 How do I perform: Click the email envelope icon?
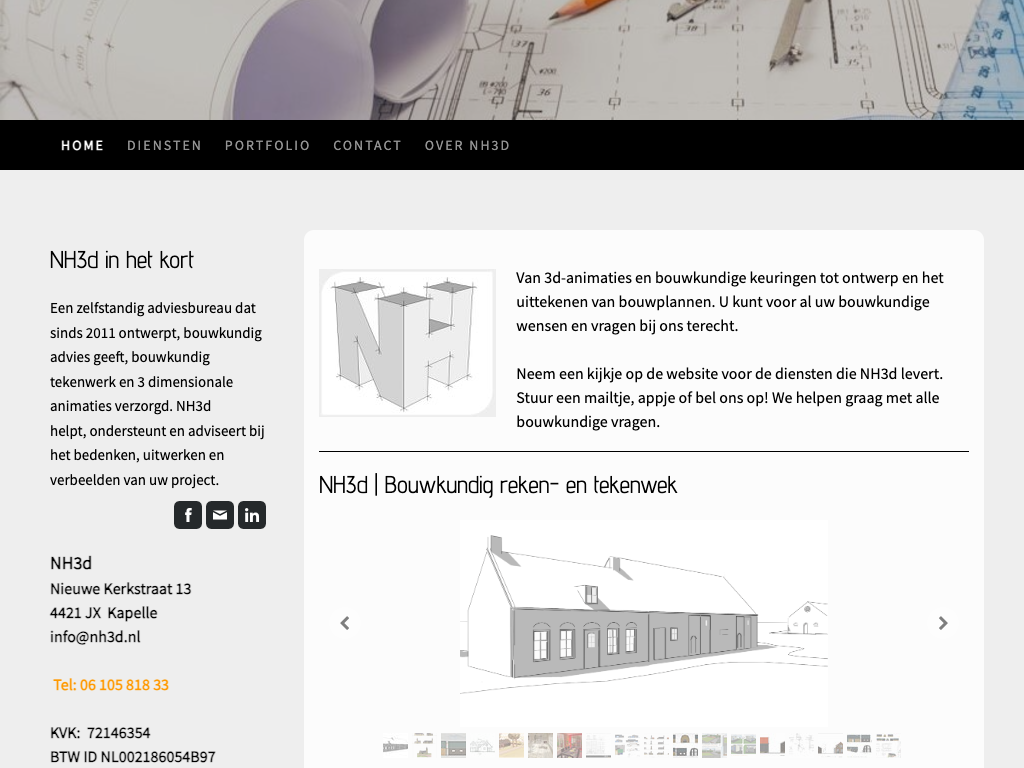coord(220,515)
